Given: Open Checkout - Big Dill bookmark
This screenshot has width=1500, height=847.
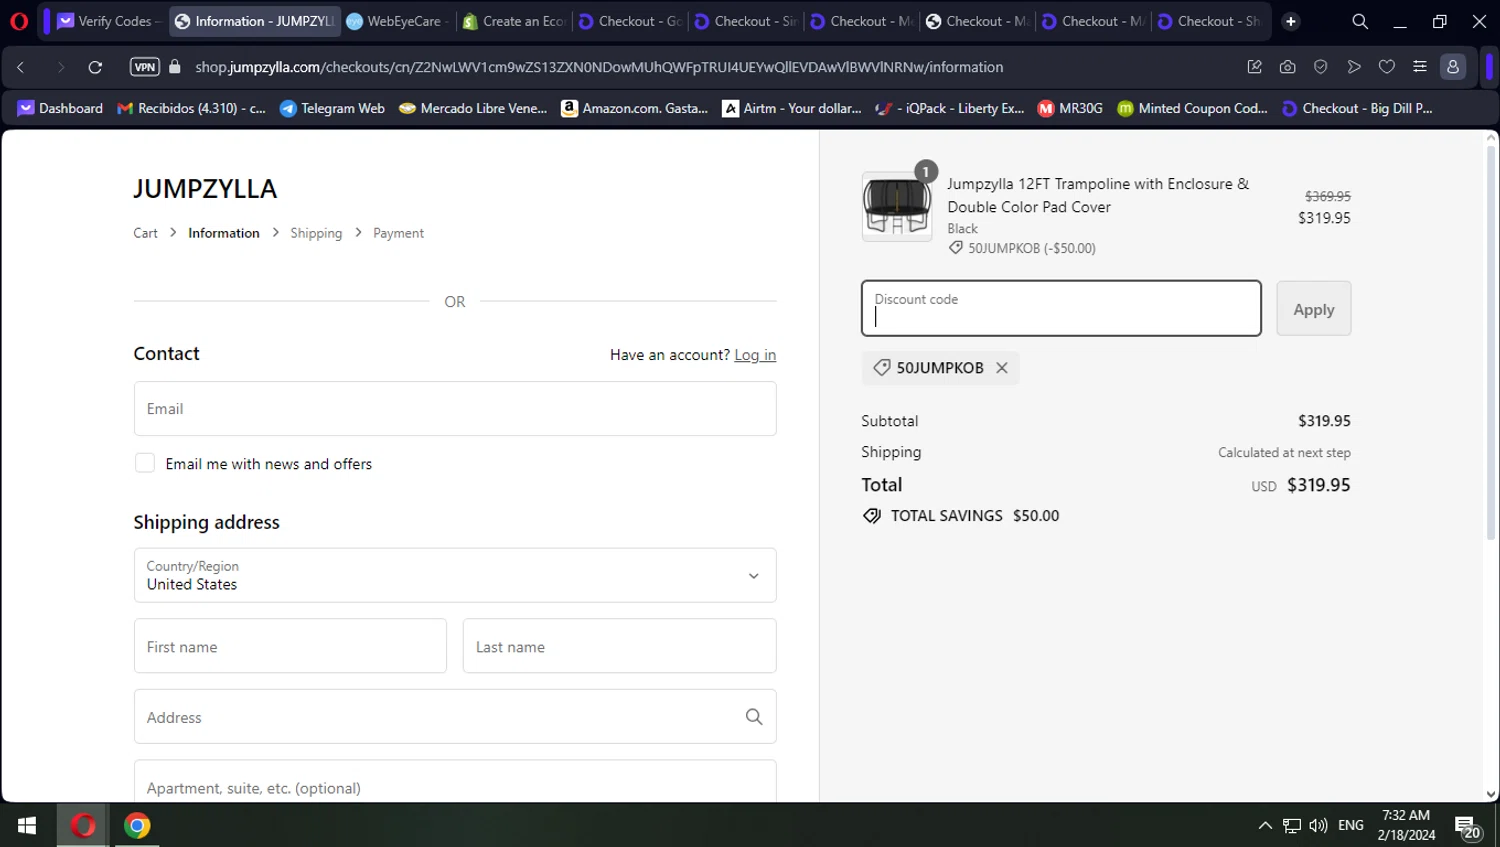Looking at the screenshot, I should [1357, 108].
